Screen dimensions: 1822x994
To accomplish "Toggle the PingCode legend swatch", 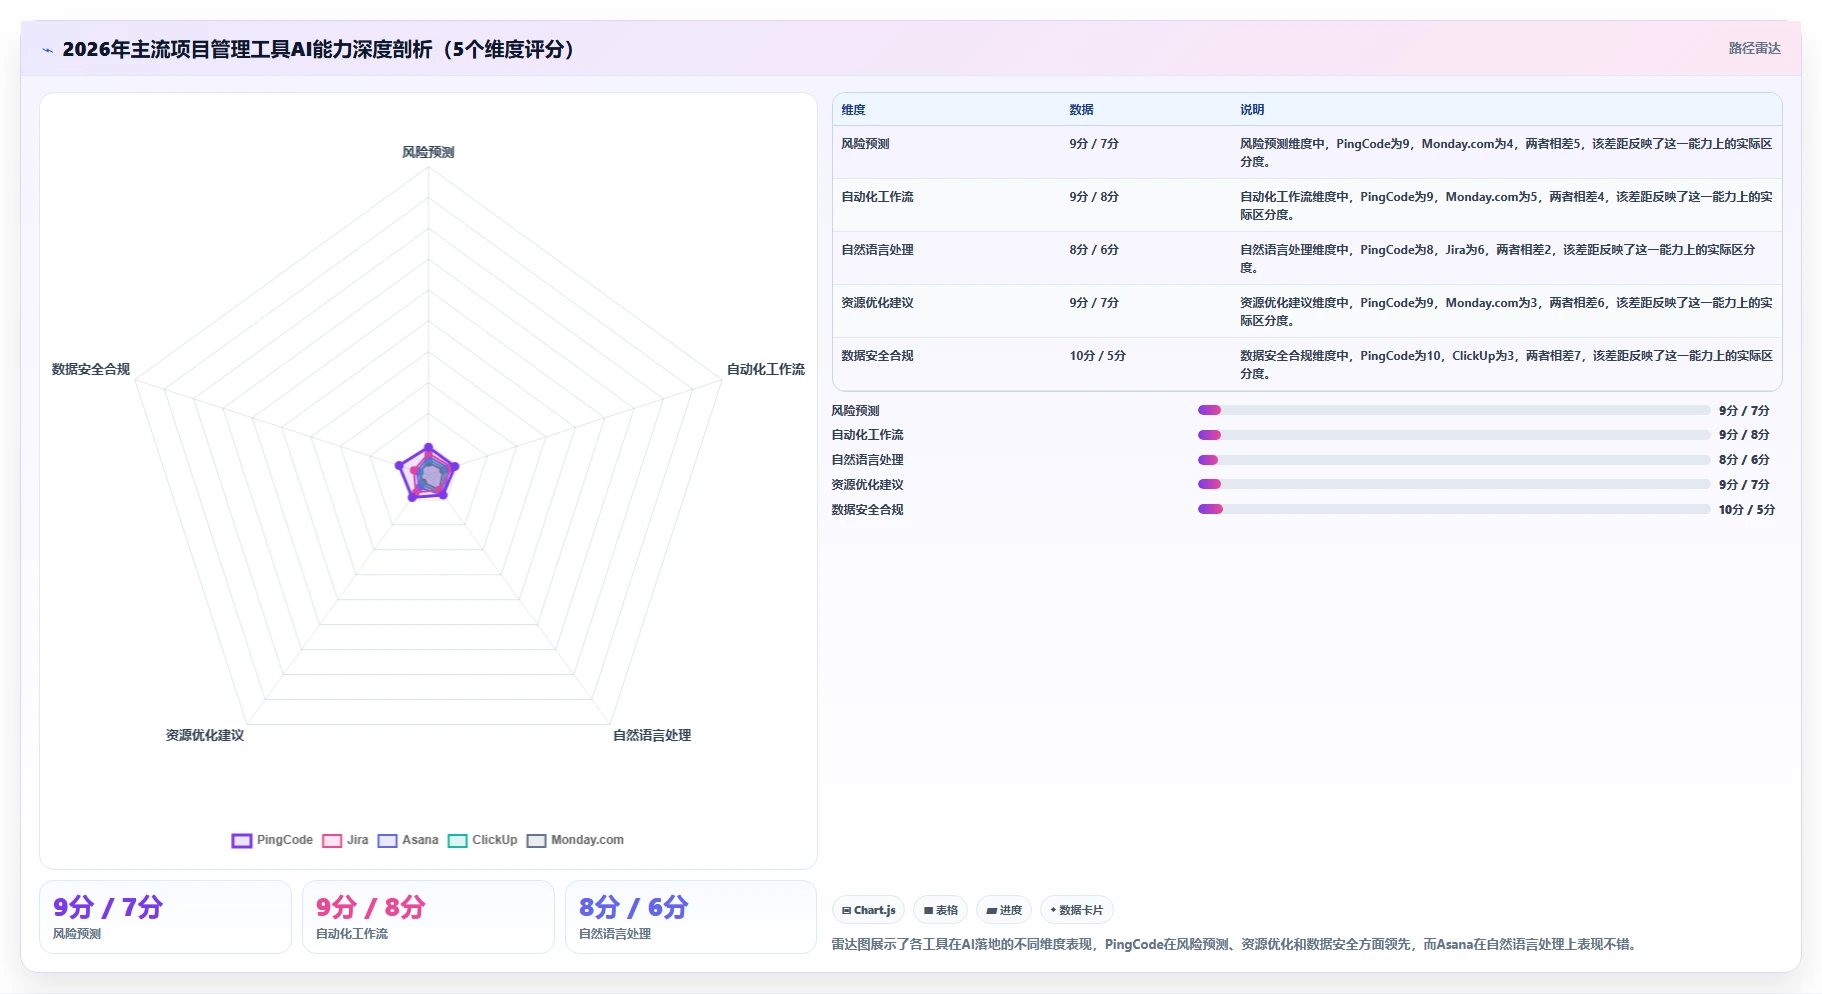I will click(242, 840).
